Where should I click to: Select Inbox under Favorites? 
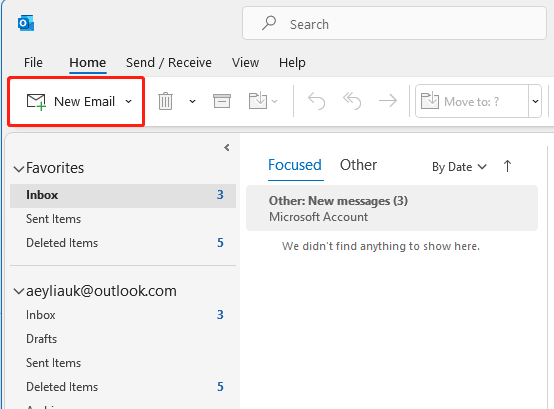pyautogui.click(x=123, y=195)
